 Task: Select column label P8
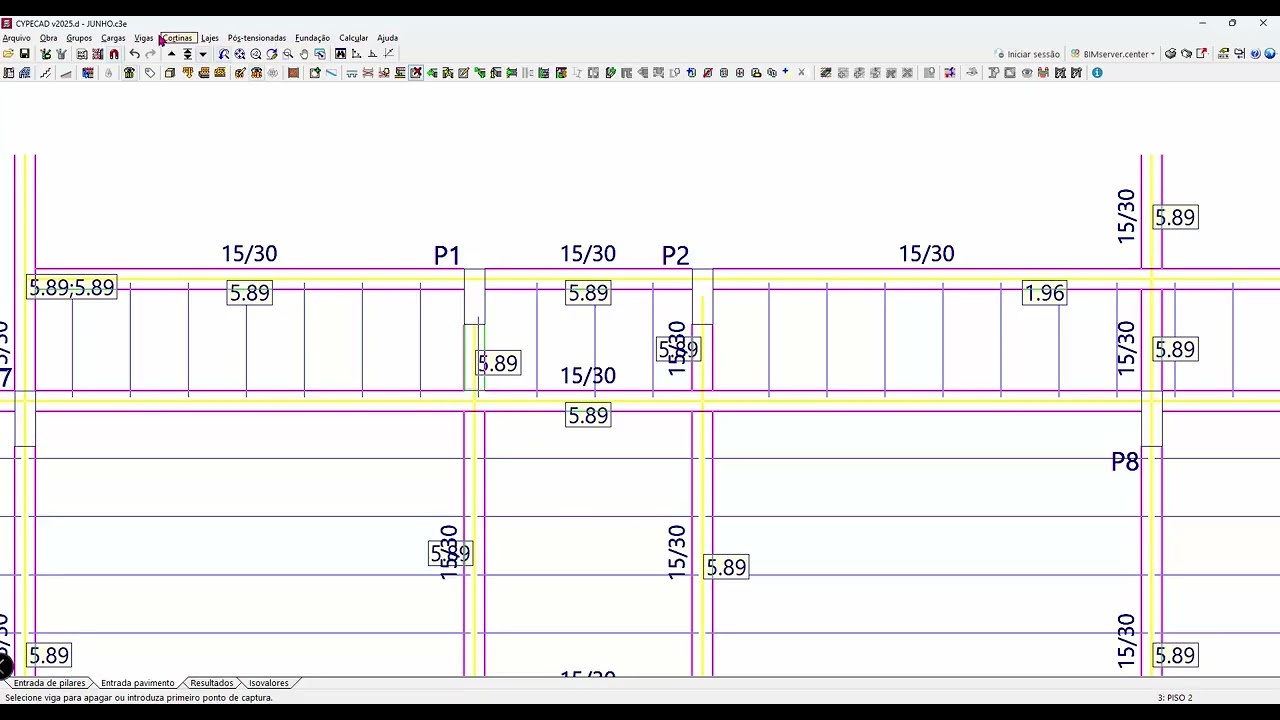click(1125, 462)
